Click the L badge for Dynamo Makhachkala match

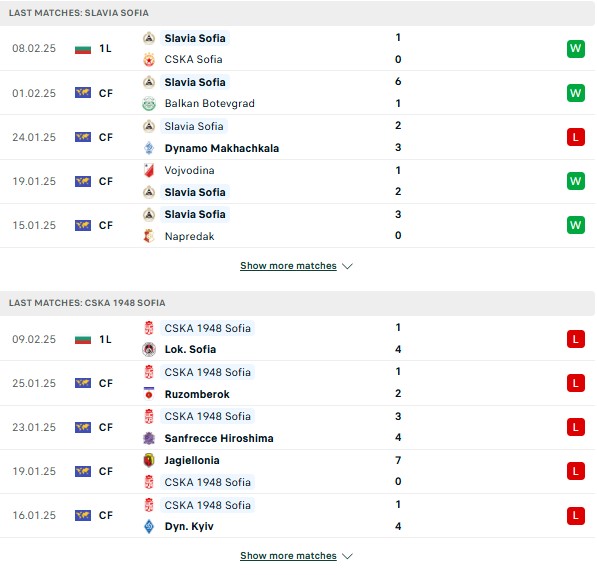pyautogui.click(x=576, y=137)
